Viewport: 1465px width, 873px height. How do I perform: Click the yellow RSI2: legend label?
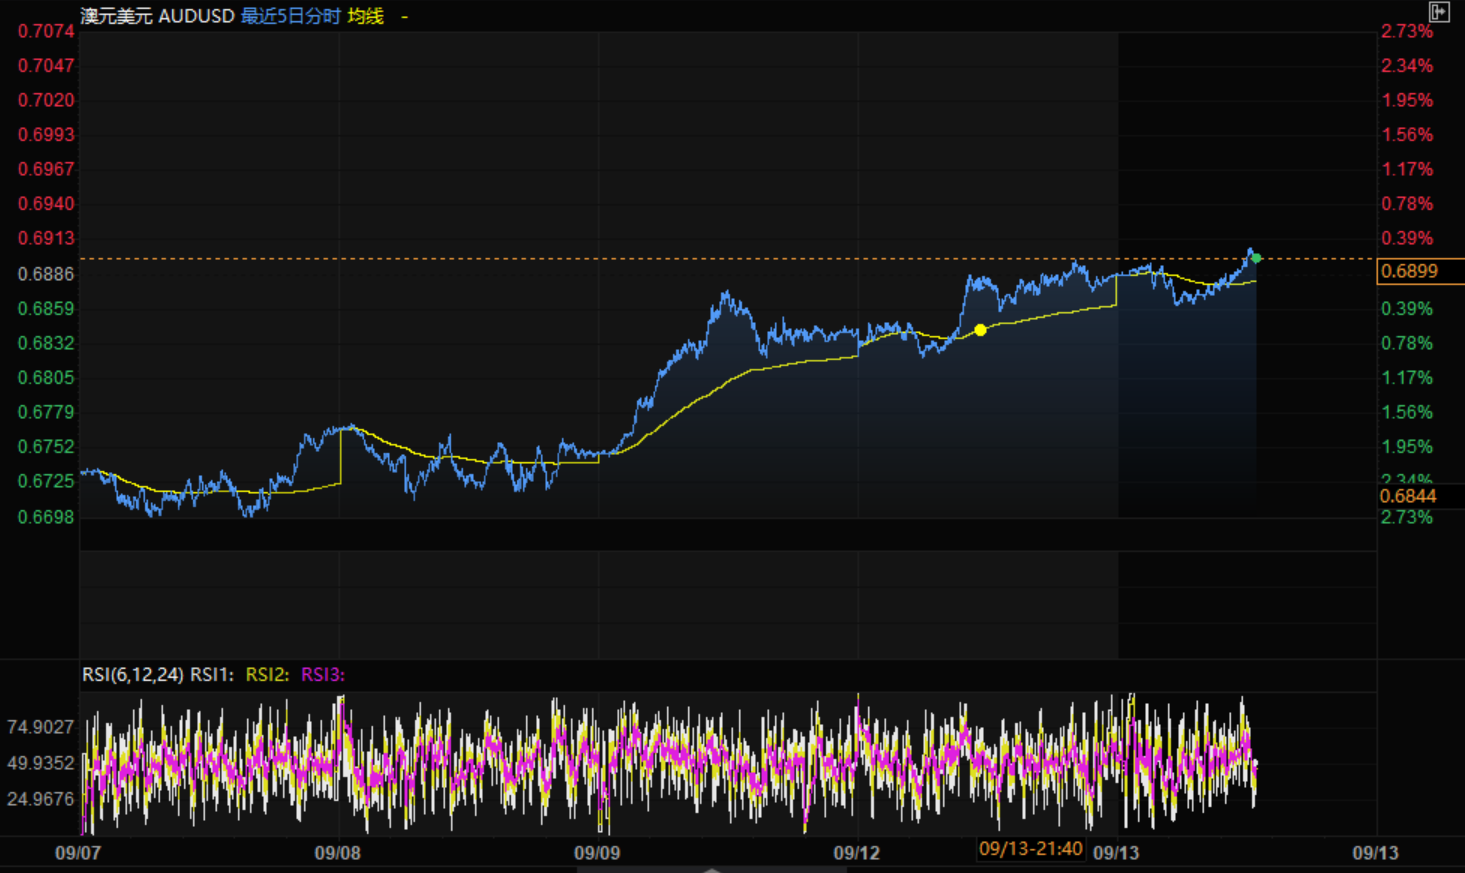(267, 675)
